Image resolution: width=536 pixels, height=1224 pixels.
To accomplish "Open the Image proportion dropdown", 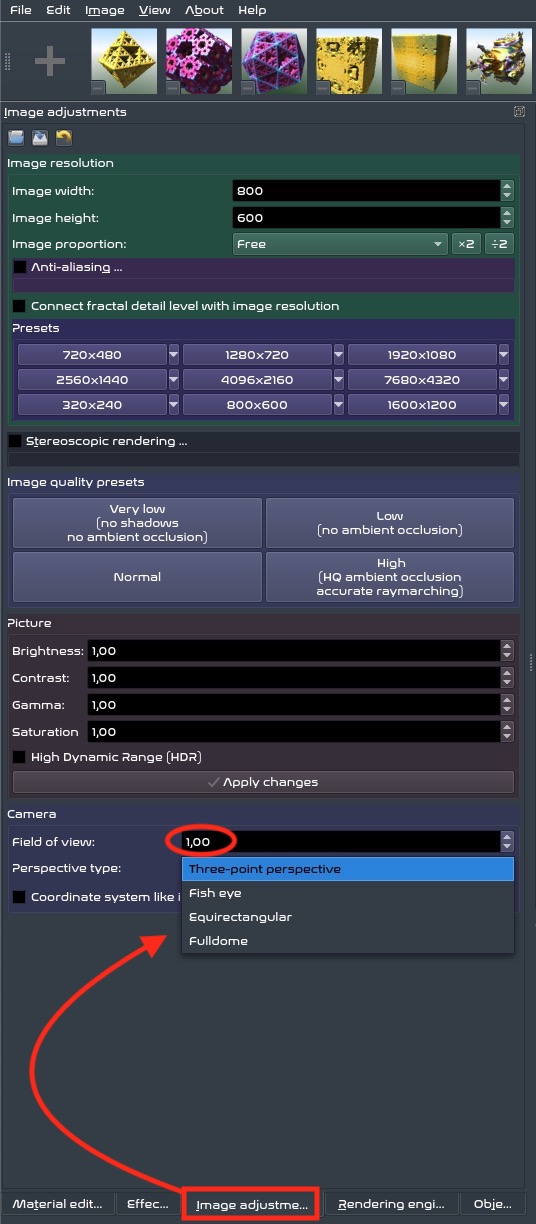I will click(340, 243).
